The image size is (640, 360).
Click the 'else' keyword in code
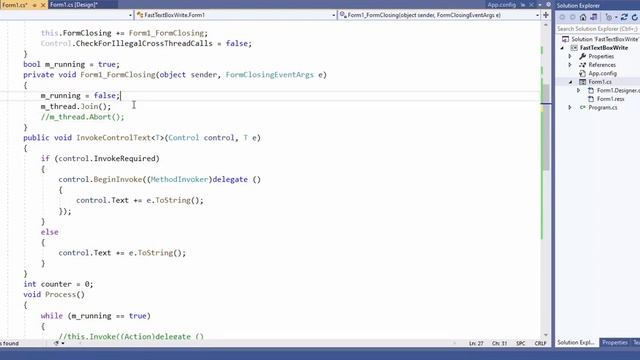coord(49,232)
